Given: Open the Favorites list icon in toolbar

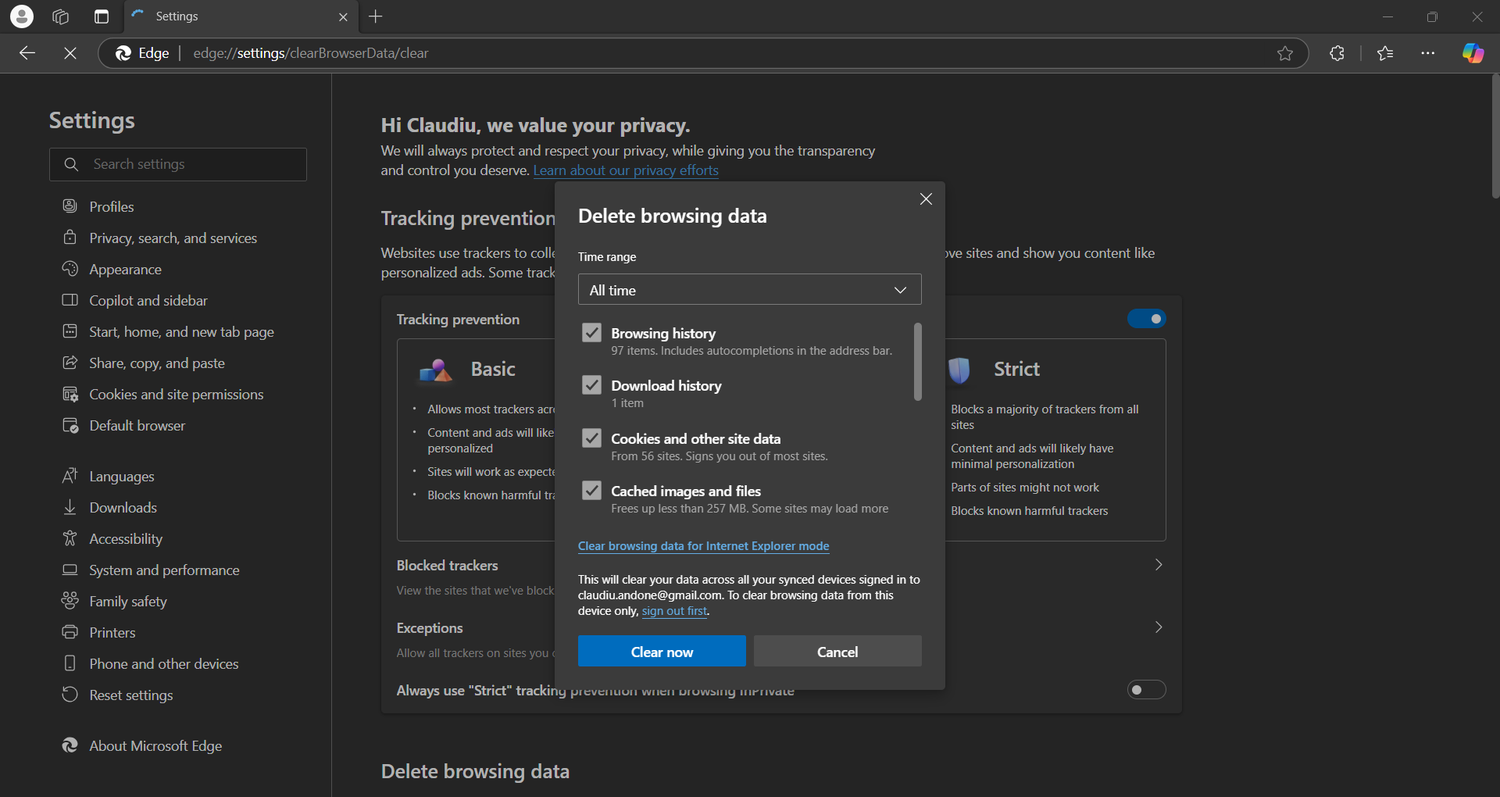Looking at the screenshot, I should [1385, 53].
